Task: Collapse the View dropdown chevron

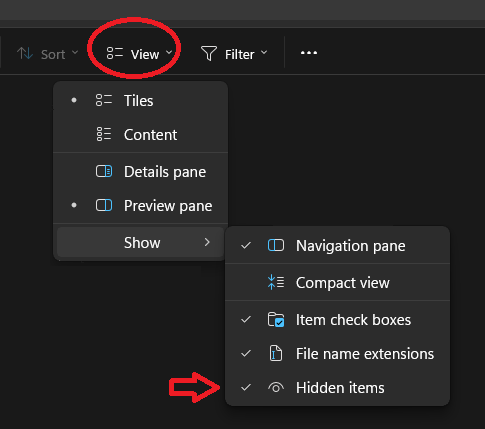Action: (169, 52)
